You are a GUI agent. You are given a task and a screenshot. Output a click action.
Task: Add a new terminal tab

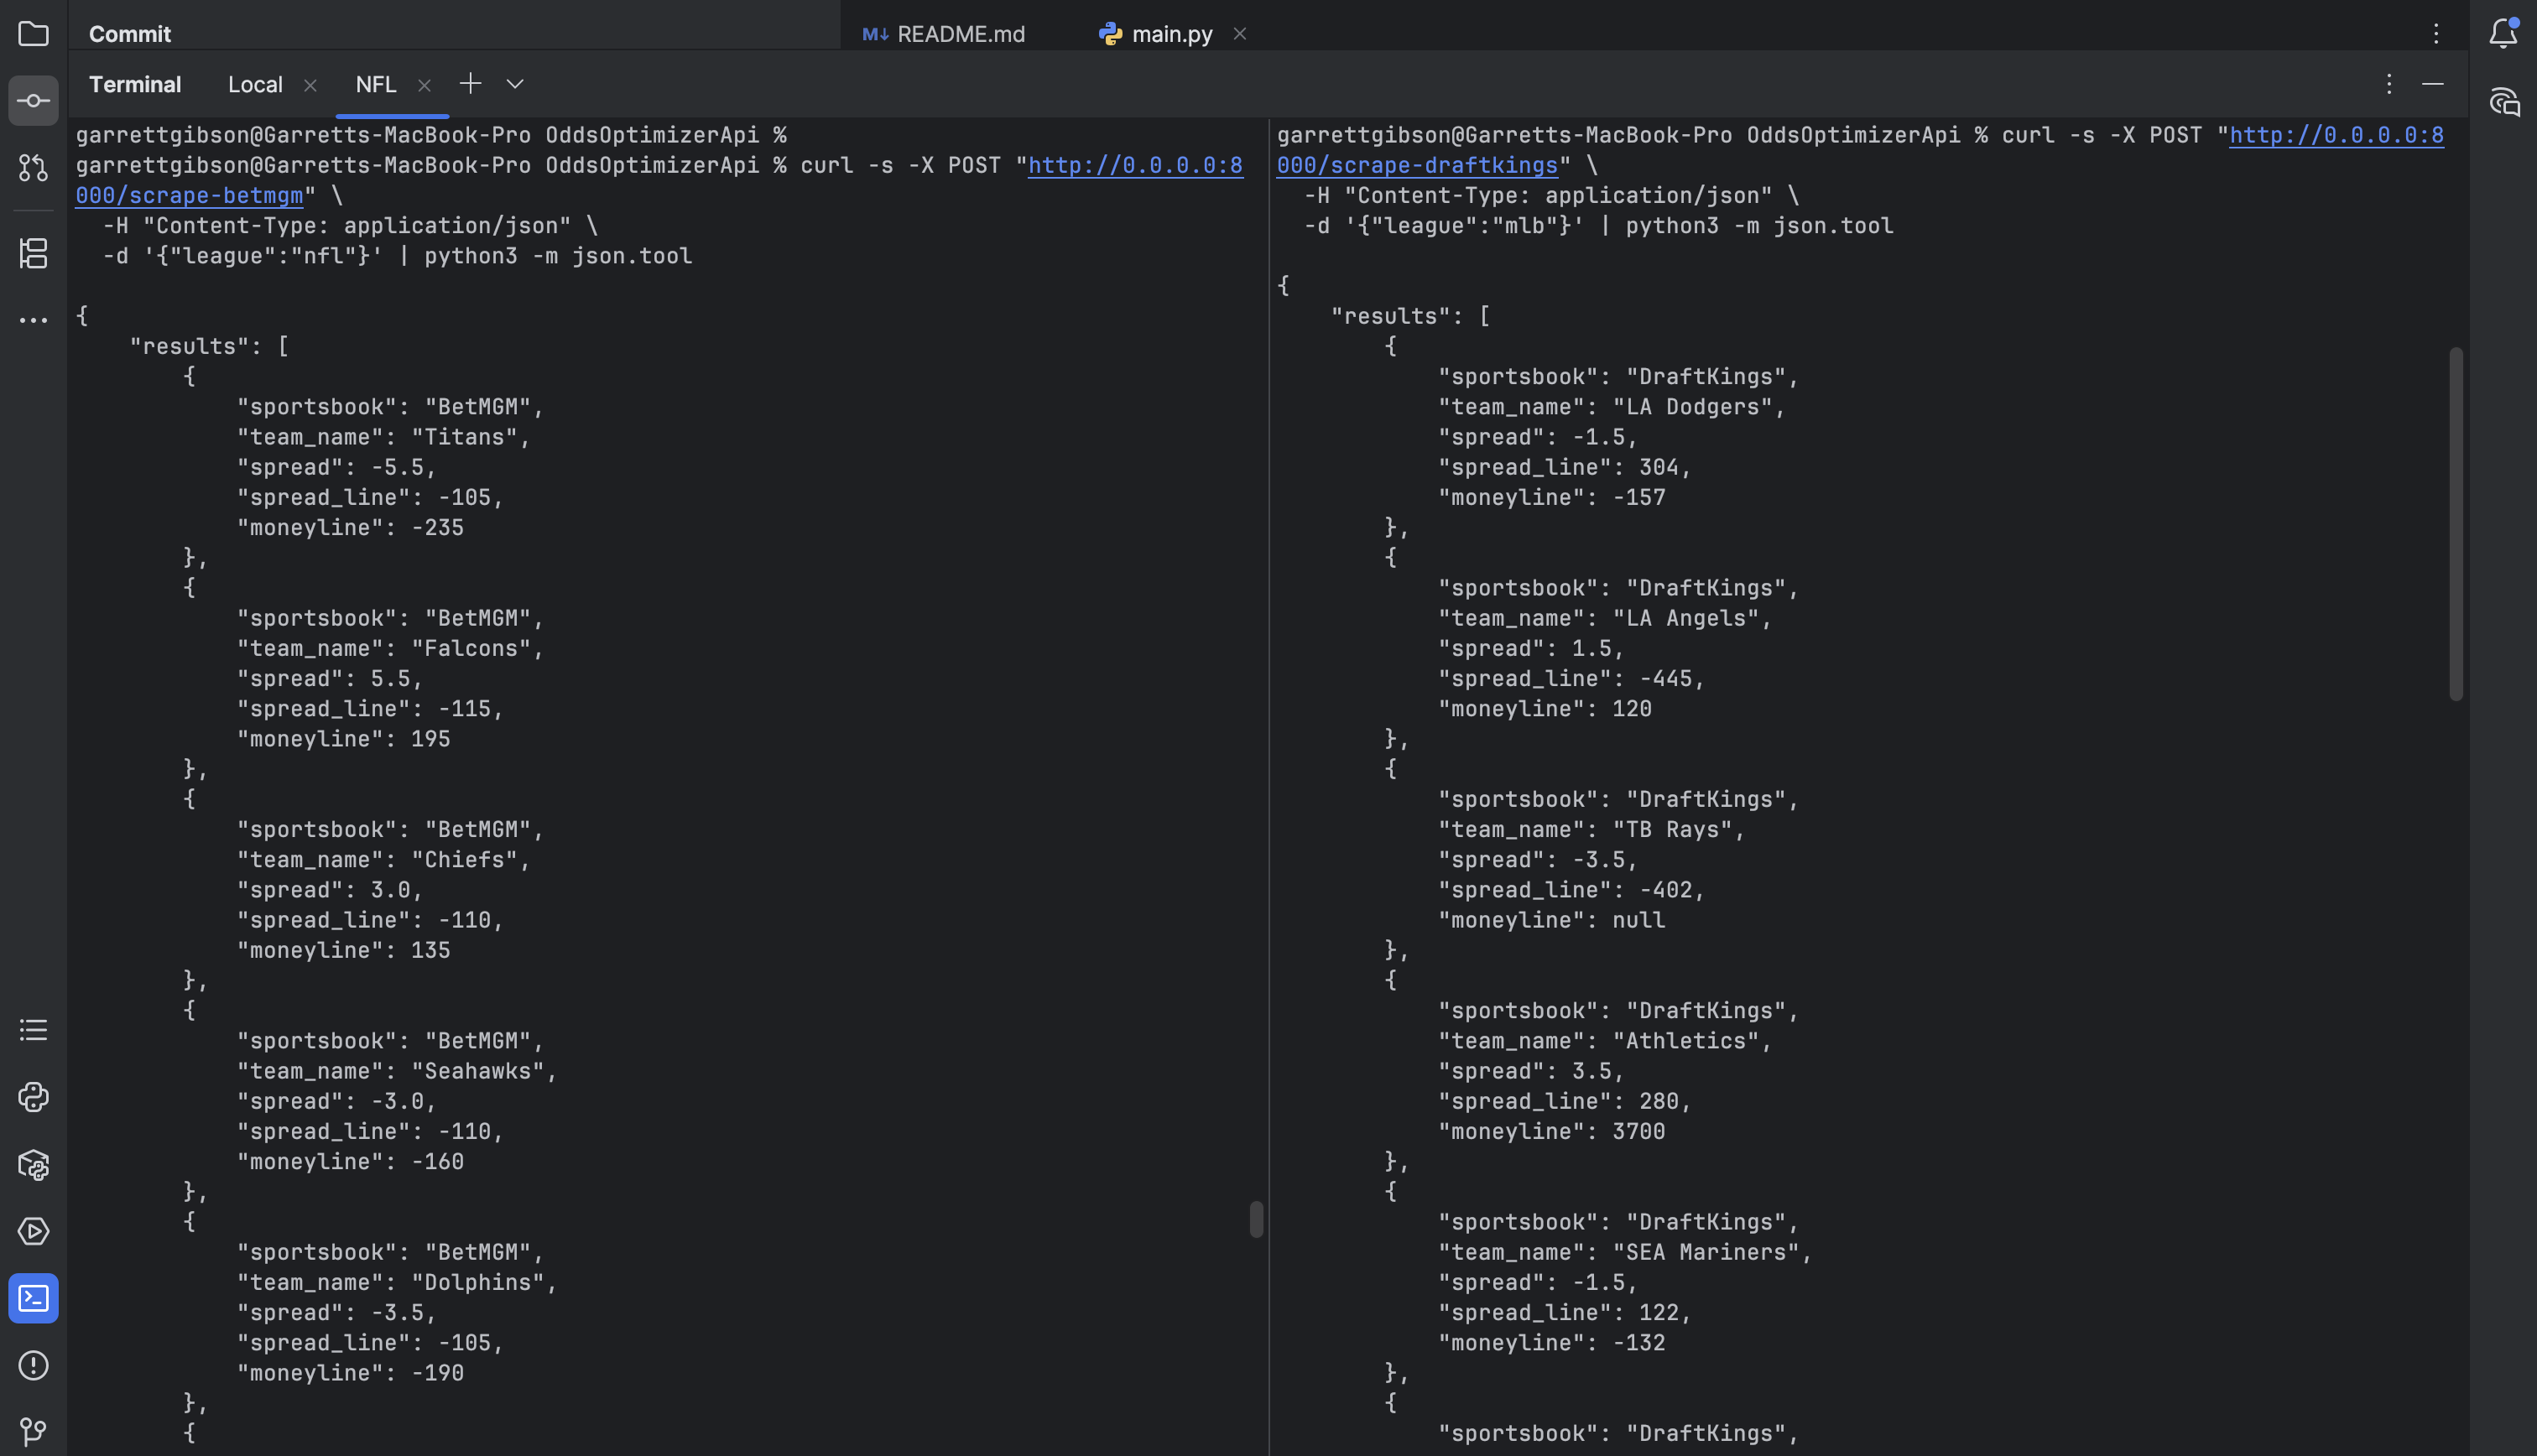470,84
